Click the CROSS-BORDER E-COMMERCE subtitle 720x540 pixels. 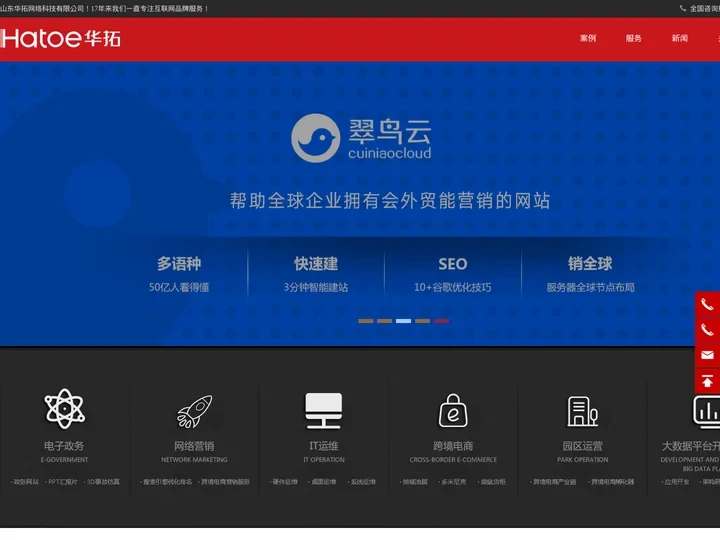click(453, 460)
